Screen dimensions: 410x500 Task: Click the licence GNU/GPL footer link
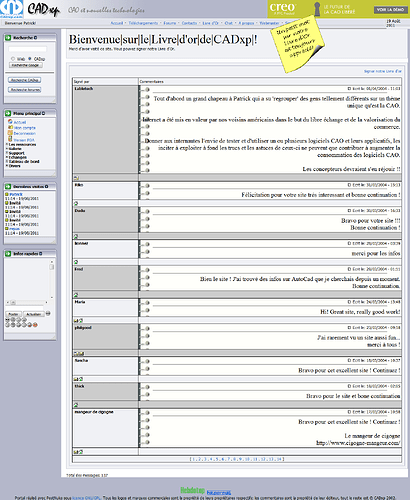pos(86,498)
